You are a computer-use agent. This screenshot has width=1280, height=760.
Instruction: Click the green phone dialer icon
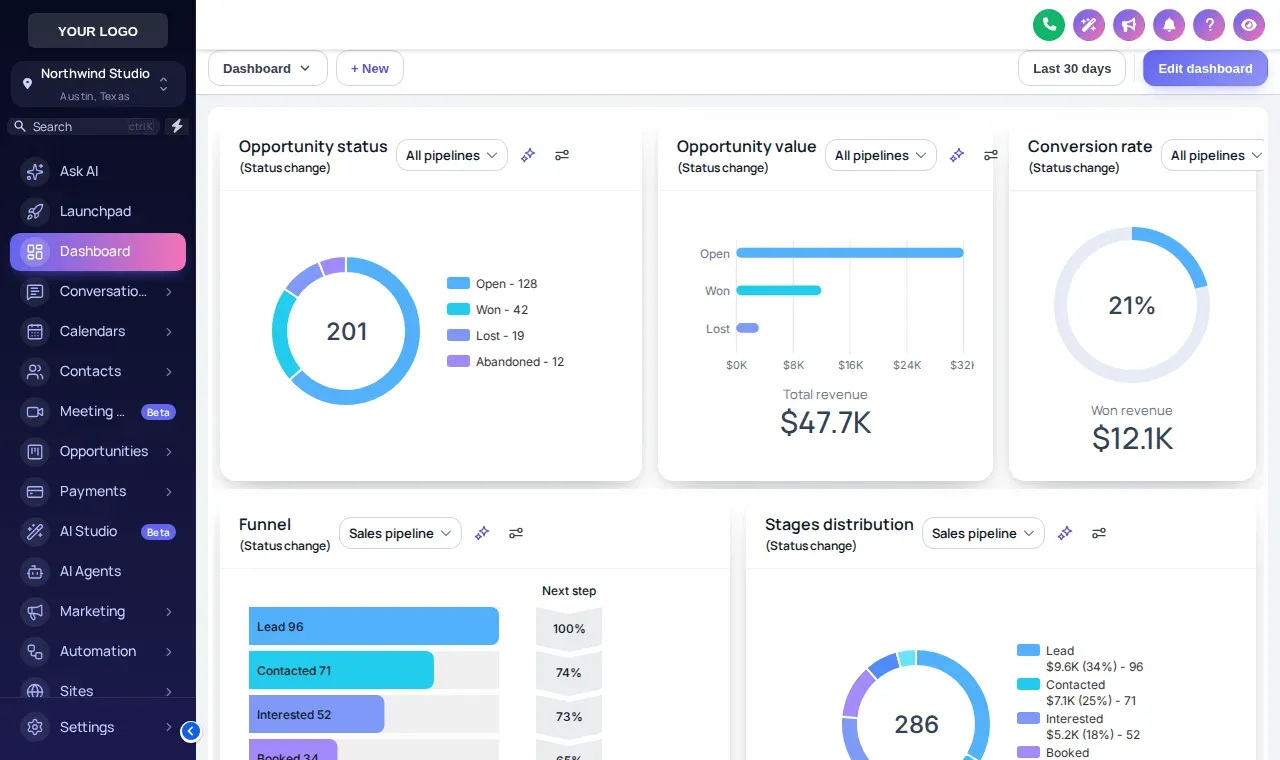click(x=1049, y=25)
